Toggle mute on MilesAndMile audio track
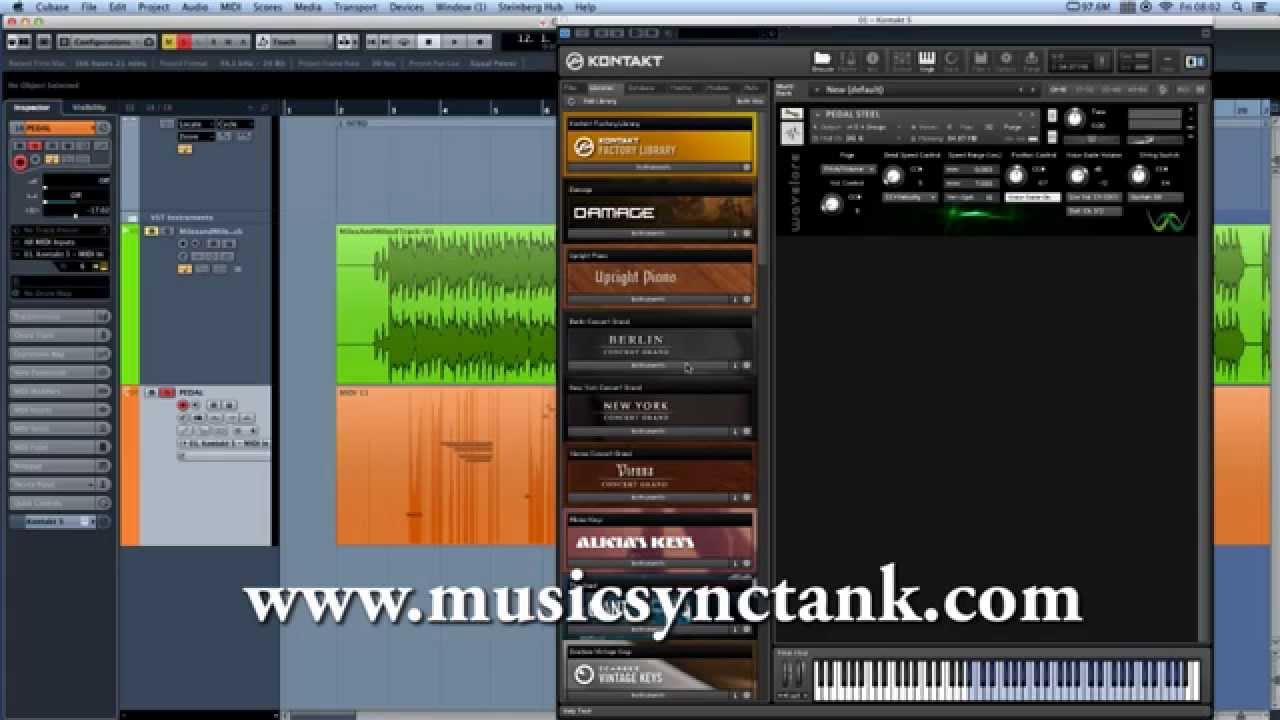1280x720 pixels. [x=152, y=231]
